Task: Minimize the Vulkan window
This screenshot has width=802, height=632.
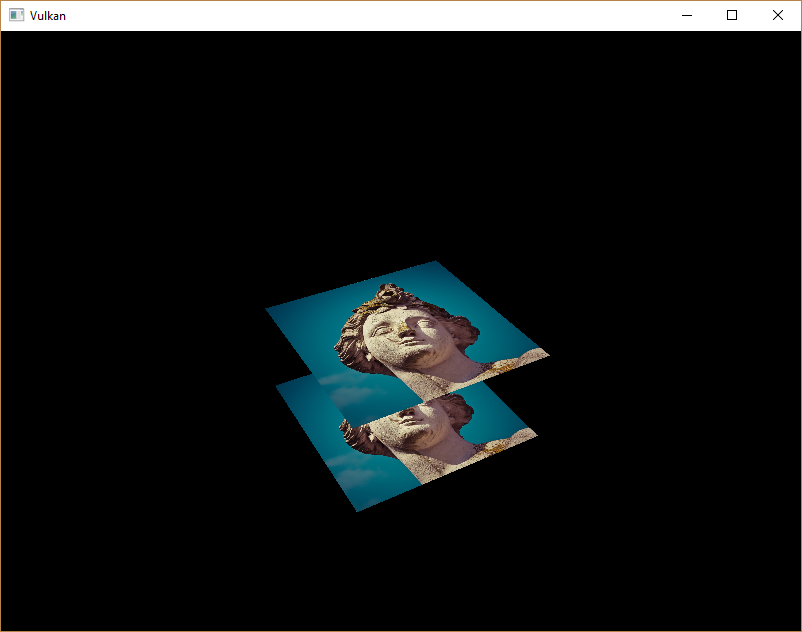Action: (686, 15)
